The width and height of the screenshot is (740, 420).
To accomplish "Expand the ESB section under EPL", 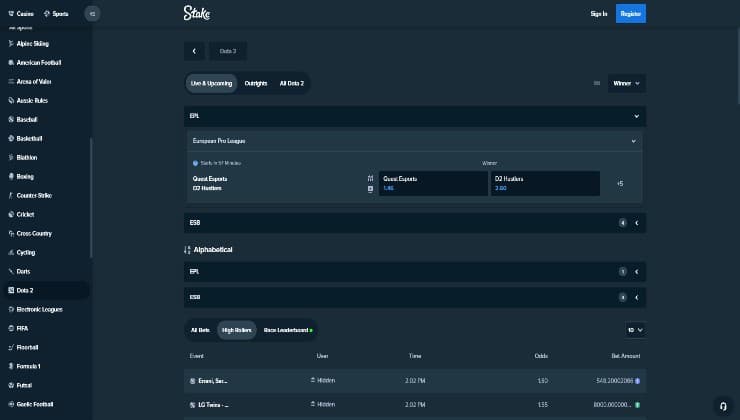I will point(415,223).
